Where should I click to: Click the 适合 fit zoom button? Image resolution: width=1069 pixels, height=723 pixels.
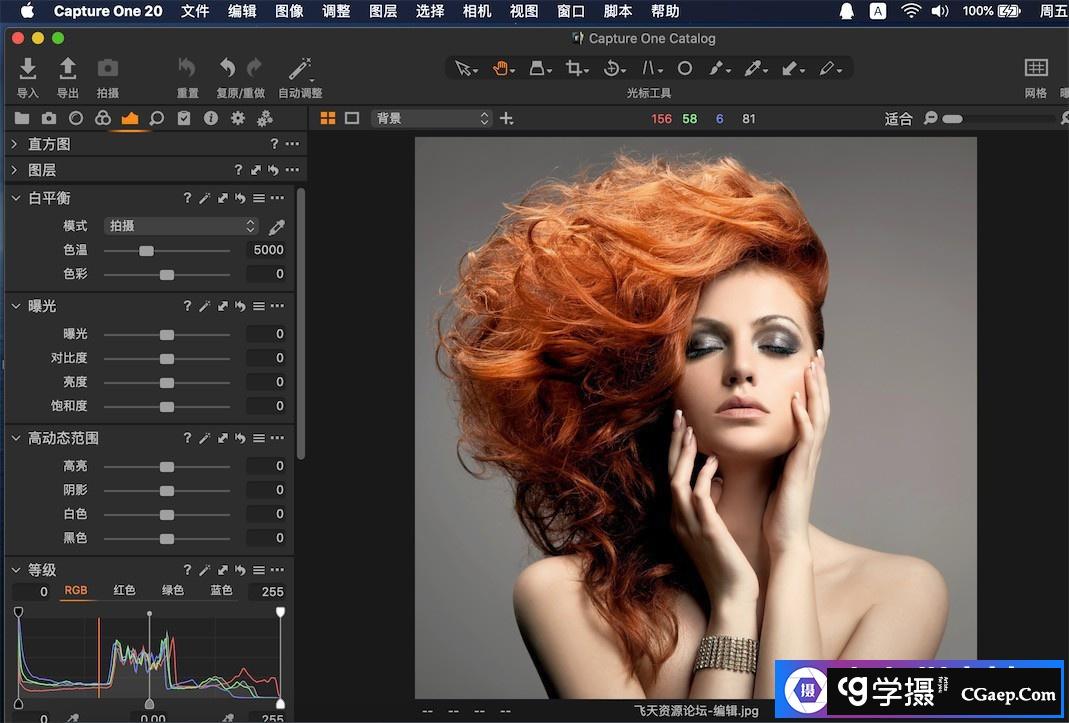click(898, 118)
